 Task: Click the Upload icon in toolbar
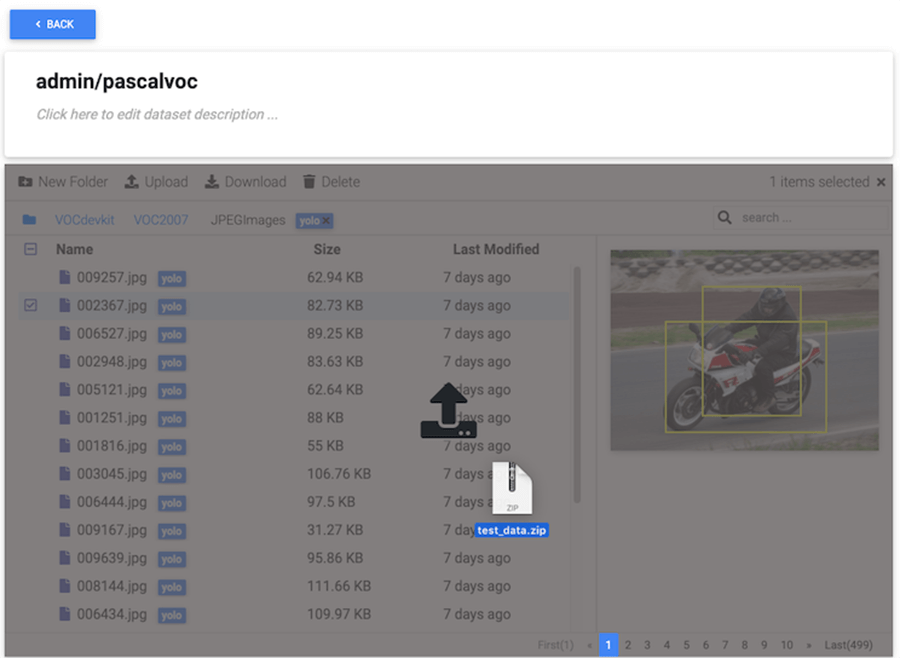131,182
